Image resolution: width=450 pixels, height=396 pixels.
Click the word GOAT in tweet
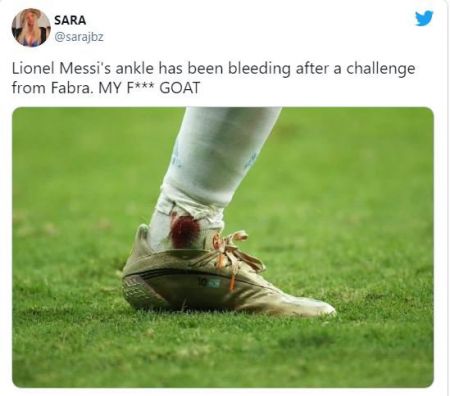(x=180, y=88)
